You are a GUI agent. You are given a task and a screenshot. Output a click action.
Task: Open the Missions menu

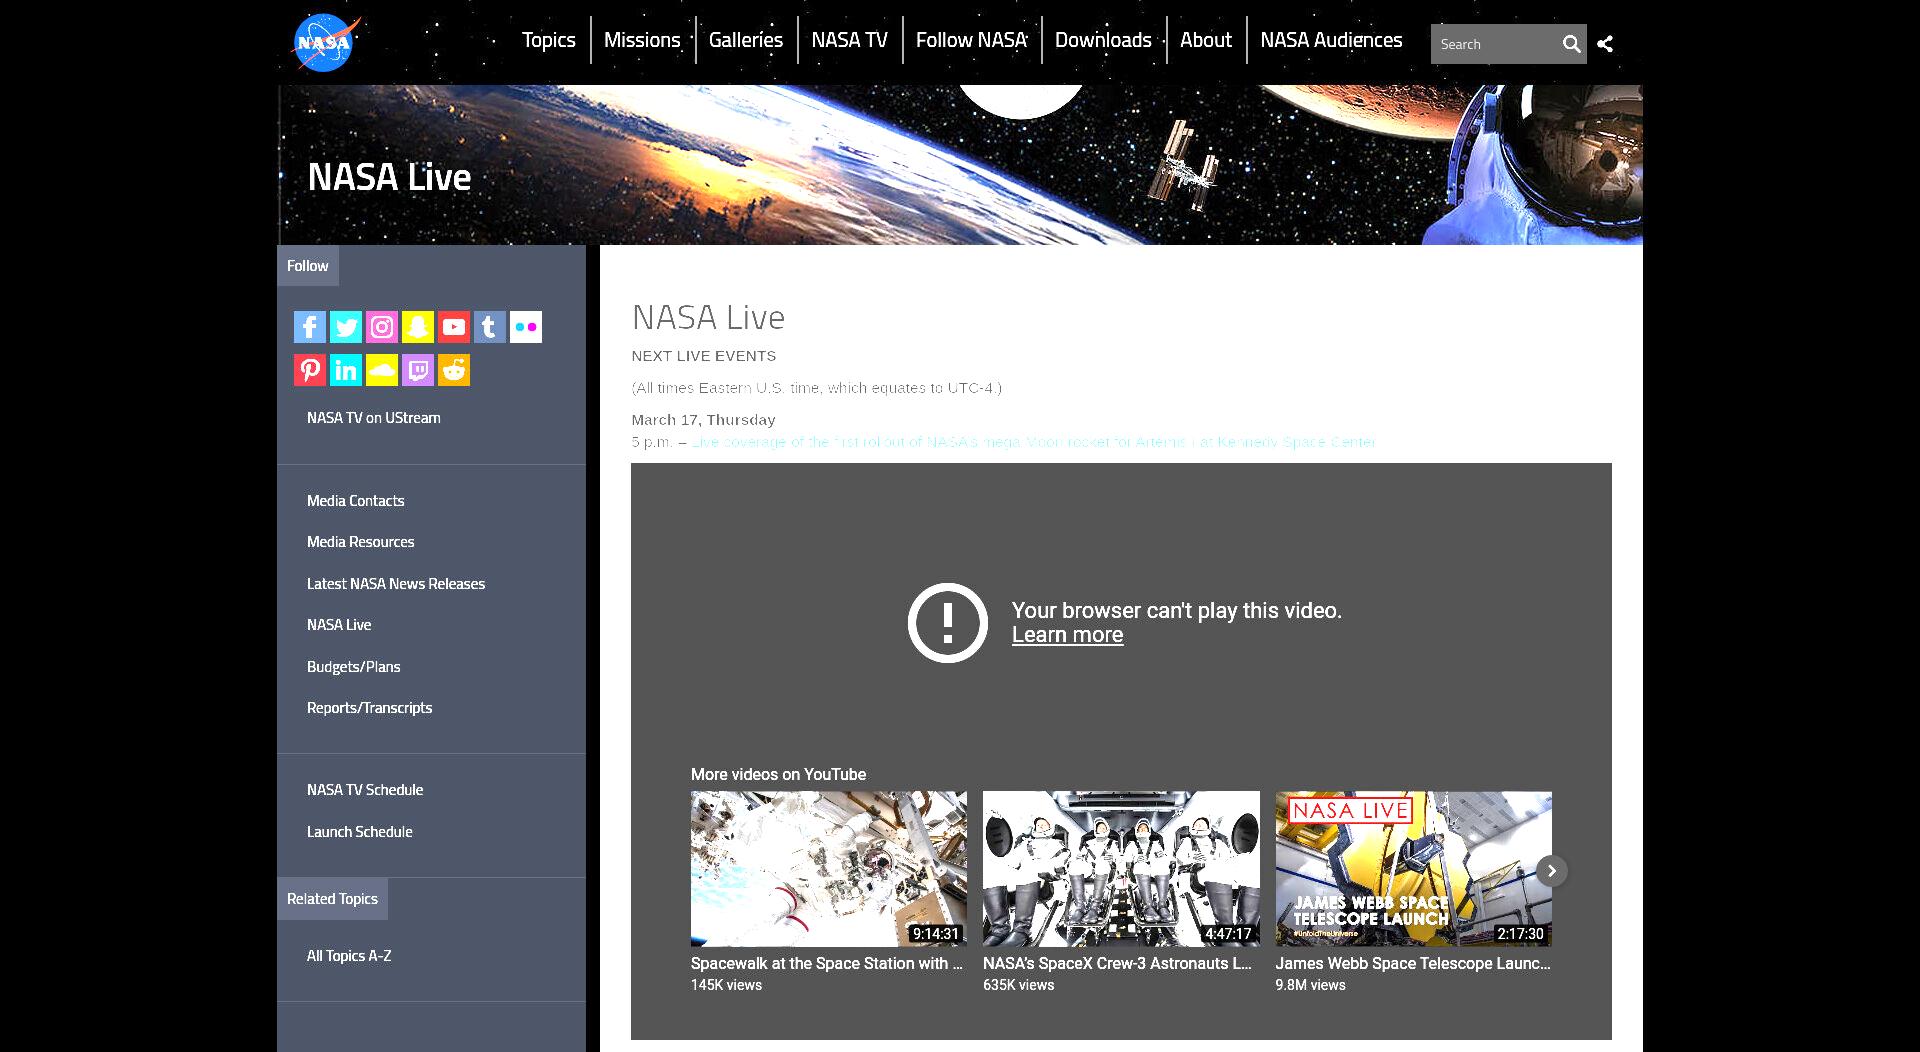point(642,40)
